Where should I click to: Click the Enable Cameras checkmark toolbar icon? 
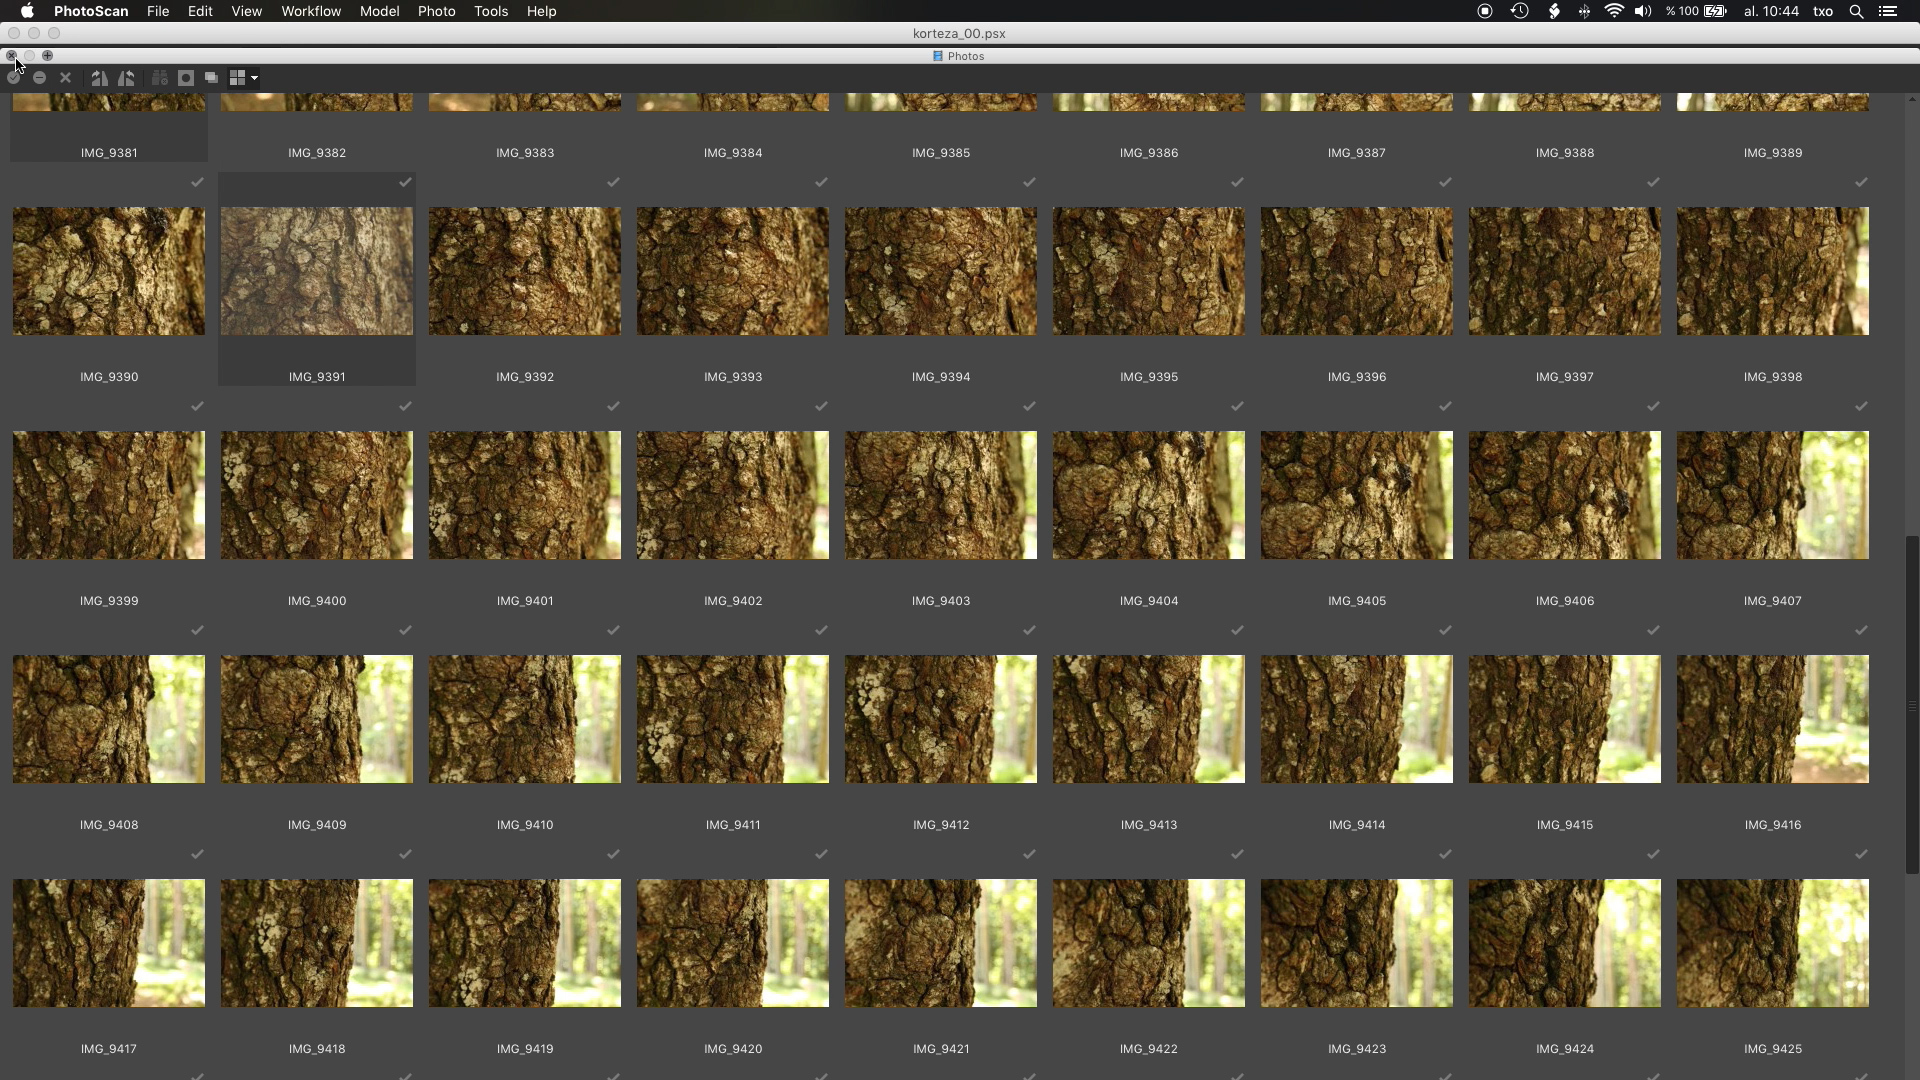(14, 77)
